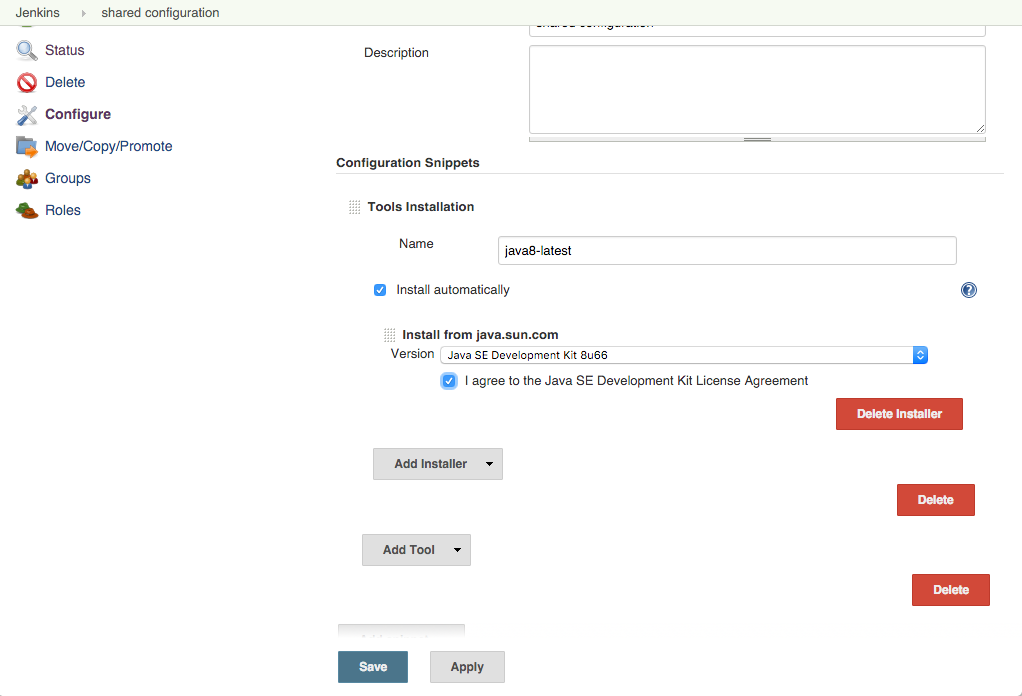
Task: Click the Move/Copy/Promote folder icon
Action: click(x=27, y=147)
